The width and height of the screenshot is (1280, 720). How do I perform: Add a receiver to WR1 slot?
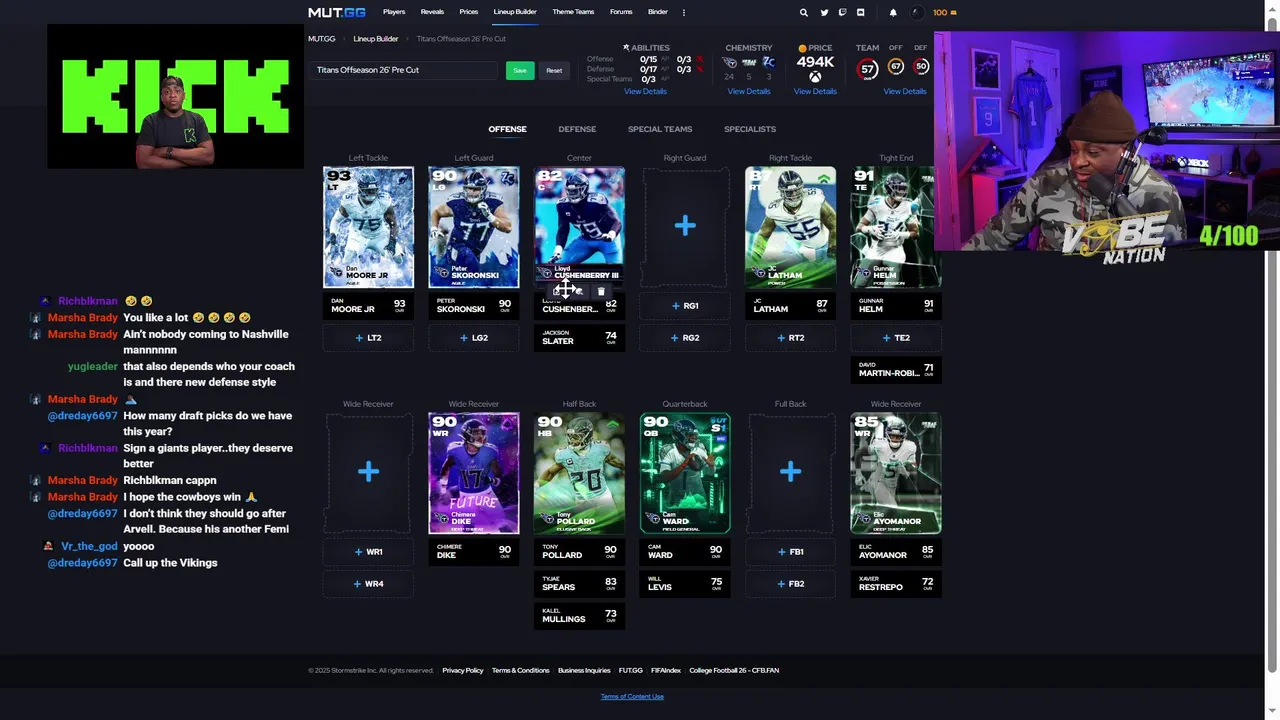[368, 552]
